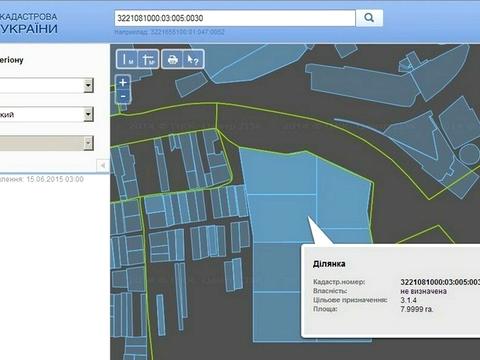Collapse the left sidebar with arrow handle
This screenshot has width=480, height=360.
[103, 165]
